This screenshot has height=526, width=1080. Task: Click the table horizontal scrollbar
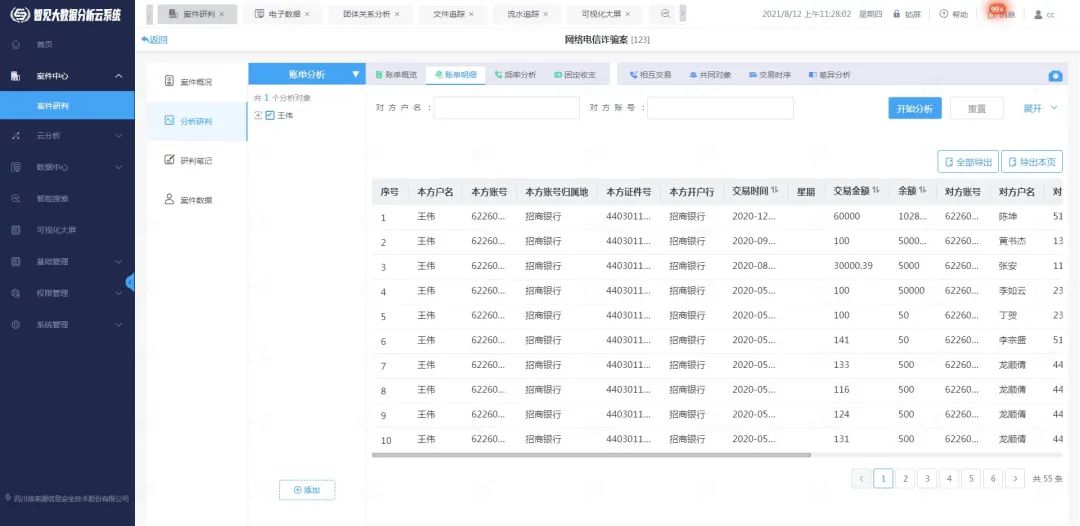tap(591, 455)
